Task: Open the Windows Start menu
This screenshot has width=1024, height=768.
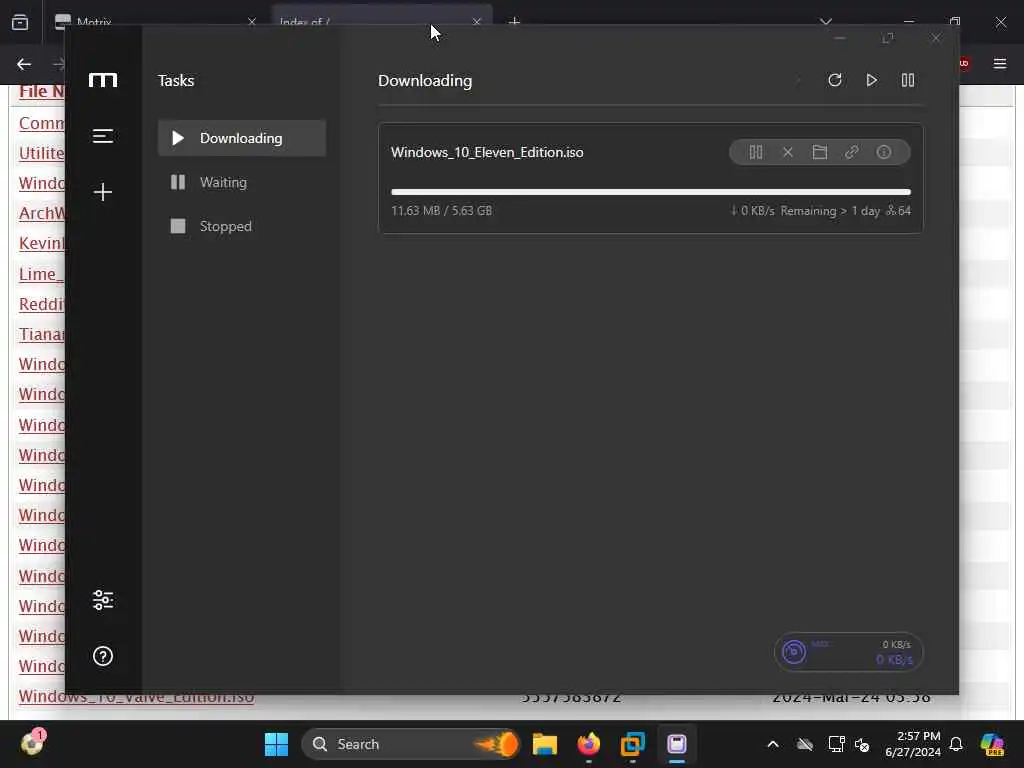Action: 276,744
